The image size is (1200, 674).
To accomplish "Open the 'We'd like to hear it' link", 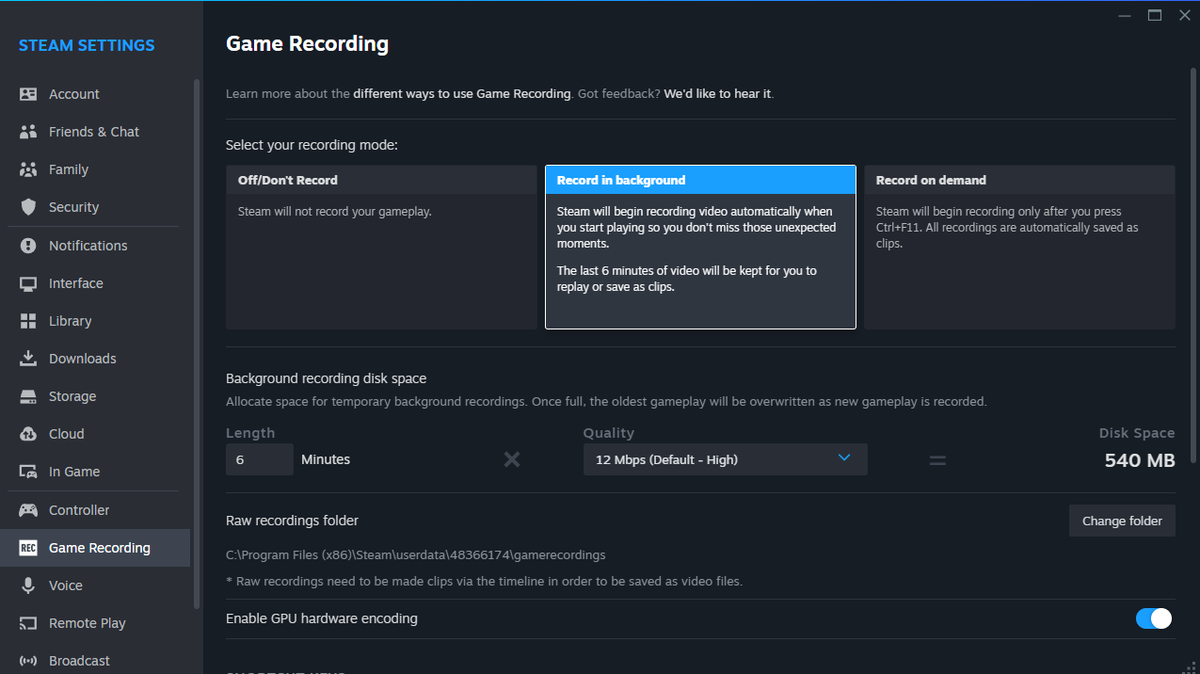I will pyautogui.click(x=717, y=94).
